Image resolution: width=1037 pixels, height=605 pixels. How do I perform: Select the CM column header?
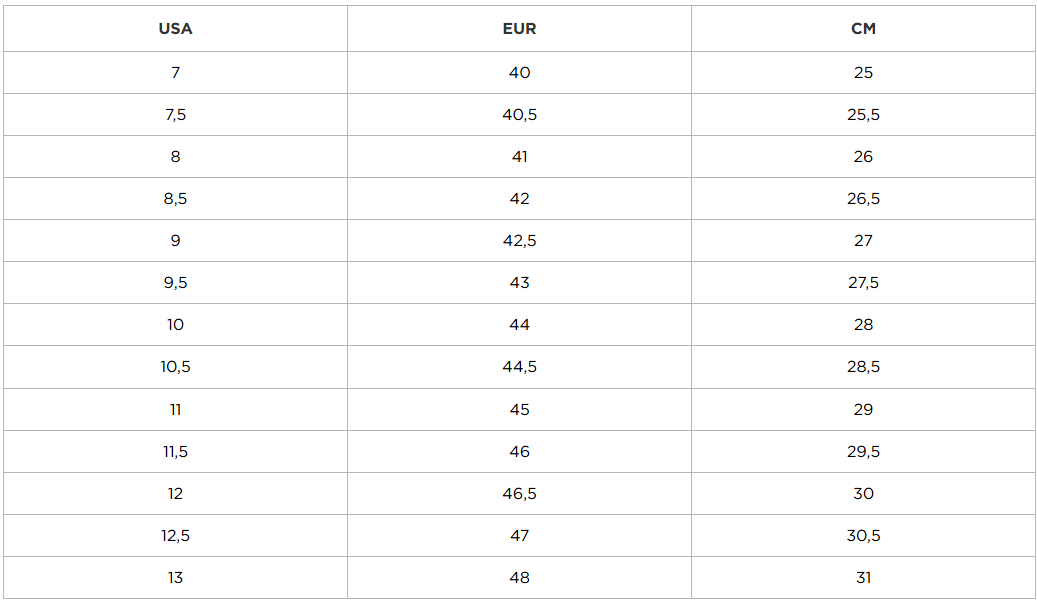pyautogui.click(x=863, y=29)
